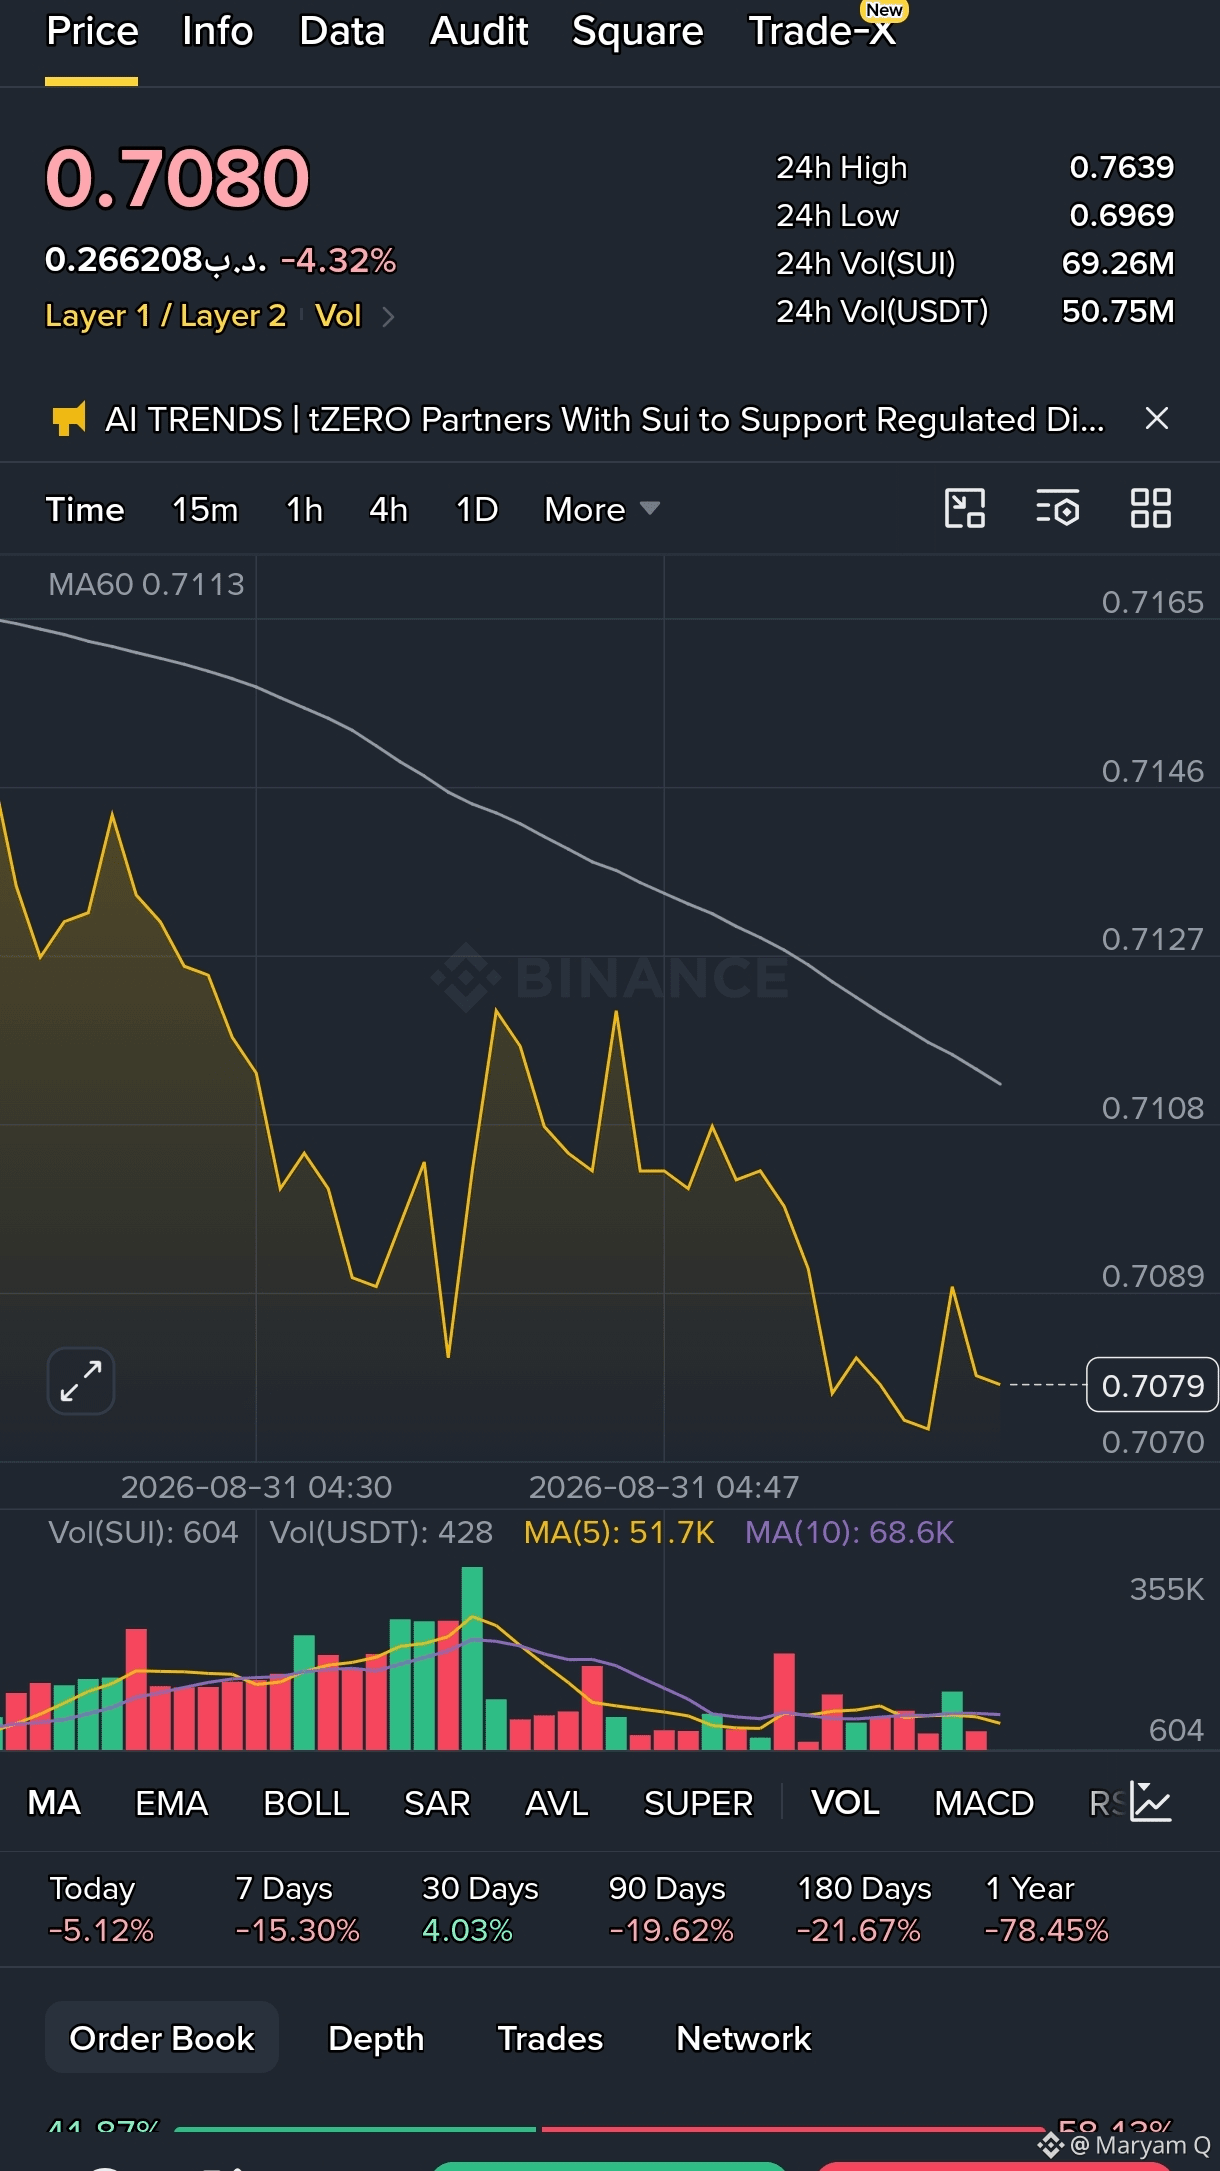This screenshot has height=2171, width=1220.
Task: Tap the tallest green volume bar
Action: coord(472,1658)
